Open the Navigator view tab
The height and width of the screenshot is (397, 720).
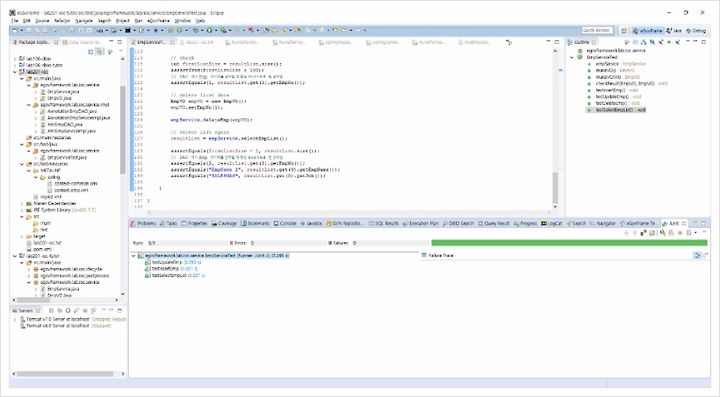(602, 223)
